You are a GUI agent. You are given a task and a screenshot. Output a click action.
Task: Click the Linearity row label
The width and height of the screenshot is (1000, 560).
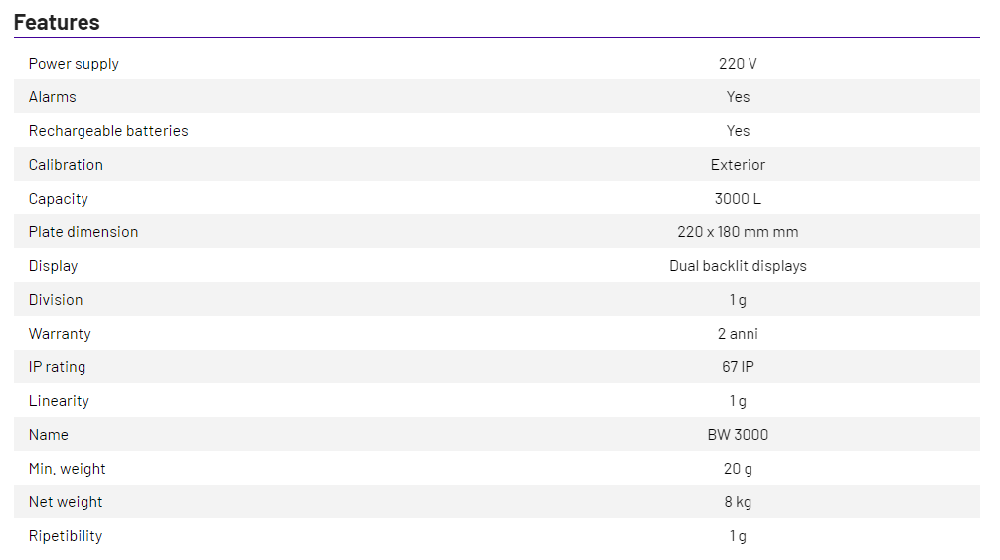(59, 401)
